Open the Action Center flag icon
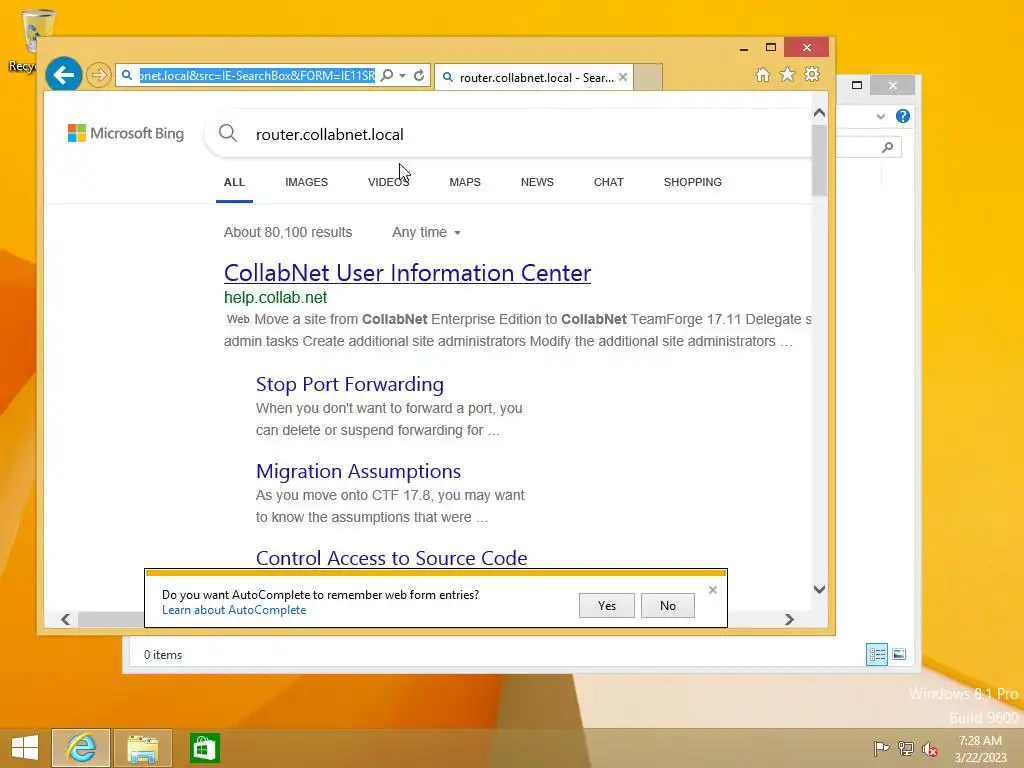1024x768 pixels. [881, 748]
